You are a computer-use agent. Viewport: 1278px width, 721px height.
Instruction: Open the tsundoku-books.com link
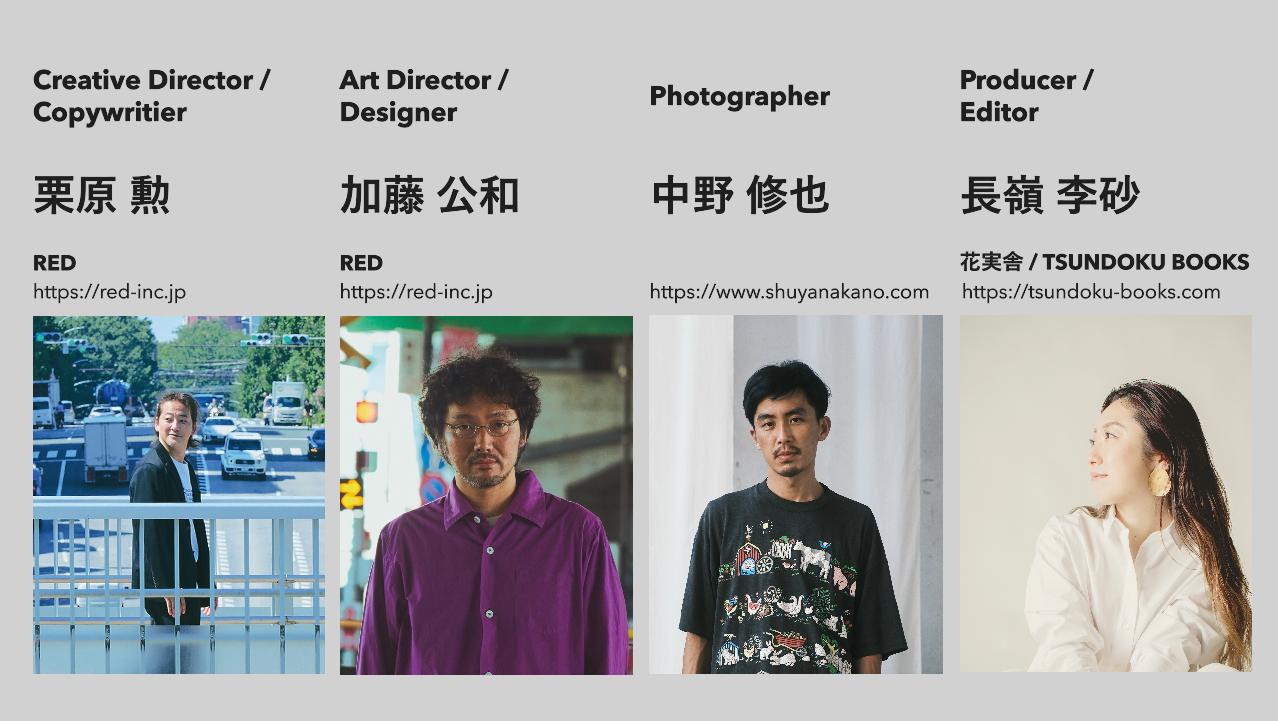[1091, 292]
